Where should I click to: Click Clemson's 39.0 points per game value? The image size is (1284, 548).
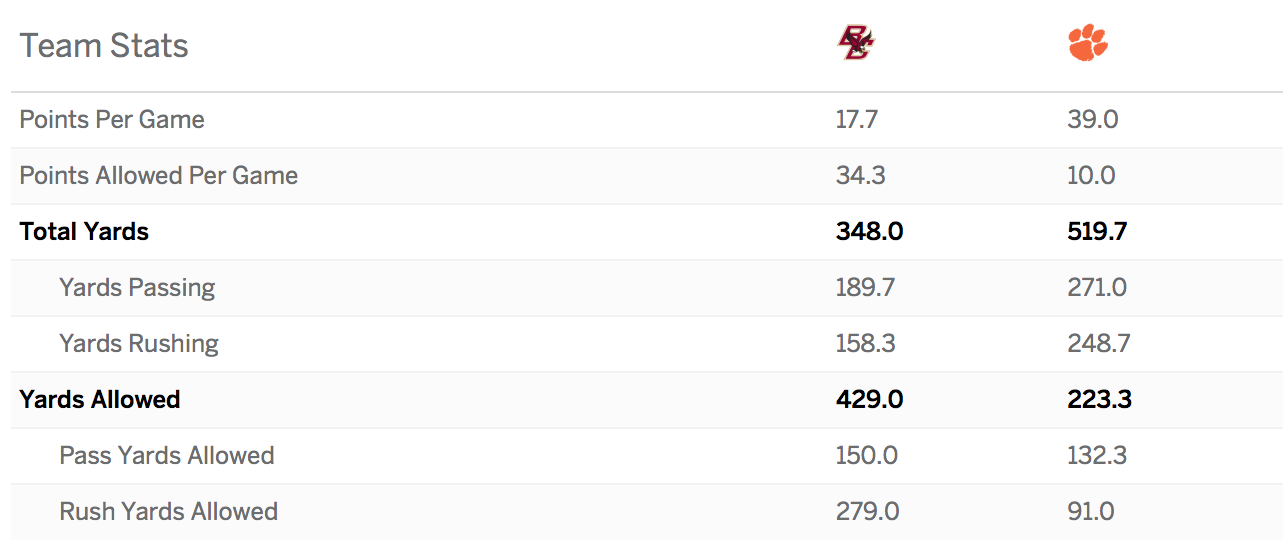pos(1093,120)
